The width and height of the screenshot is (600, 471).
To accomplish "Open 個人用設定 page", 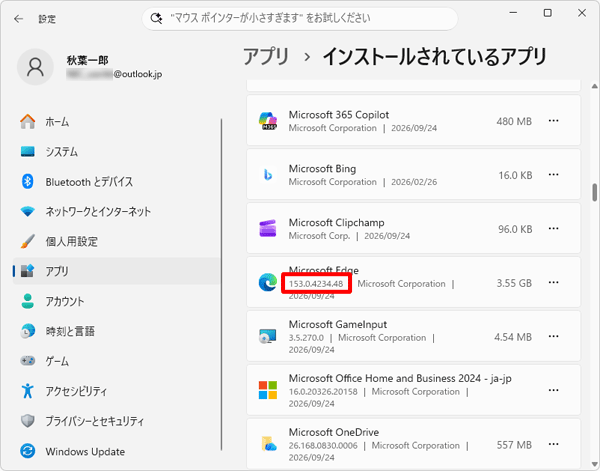I will point(117,241).
